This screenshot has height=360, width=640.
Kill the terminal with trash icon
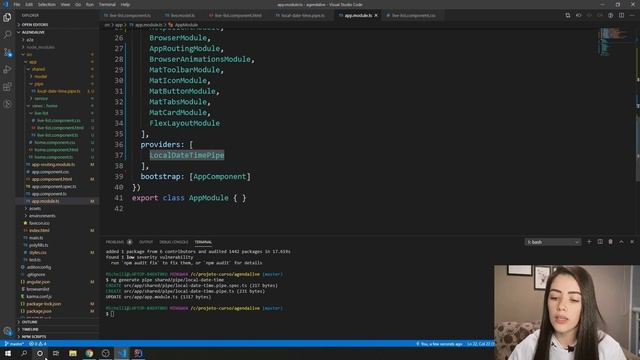(x=610, y=242)
